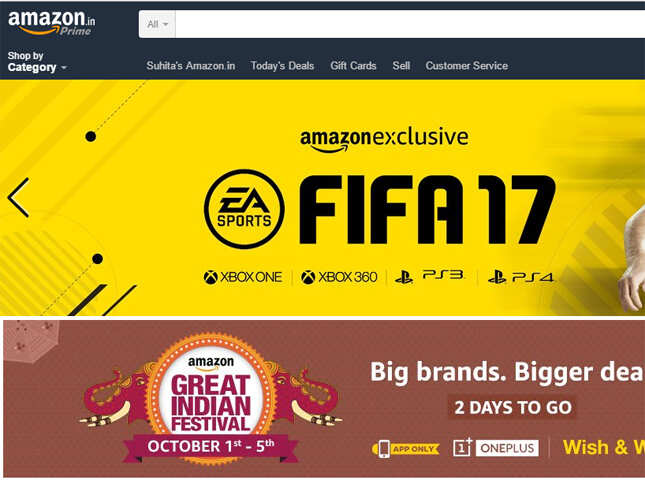The height and width of the screenshot is (480, 645).
Task: Open Suhita's Amazon.in link
Action: pyautogui.click(x=190, y=66)
